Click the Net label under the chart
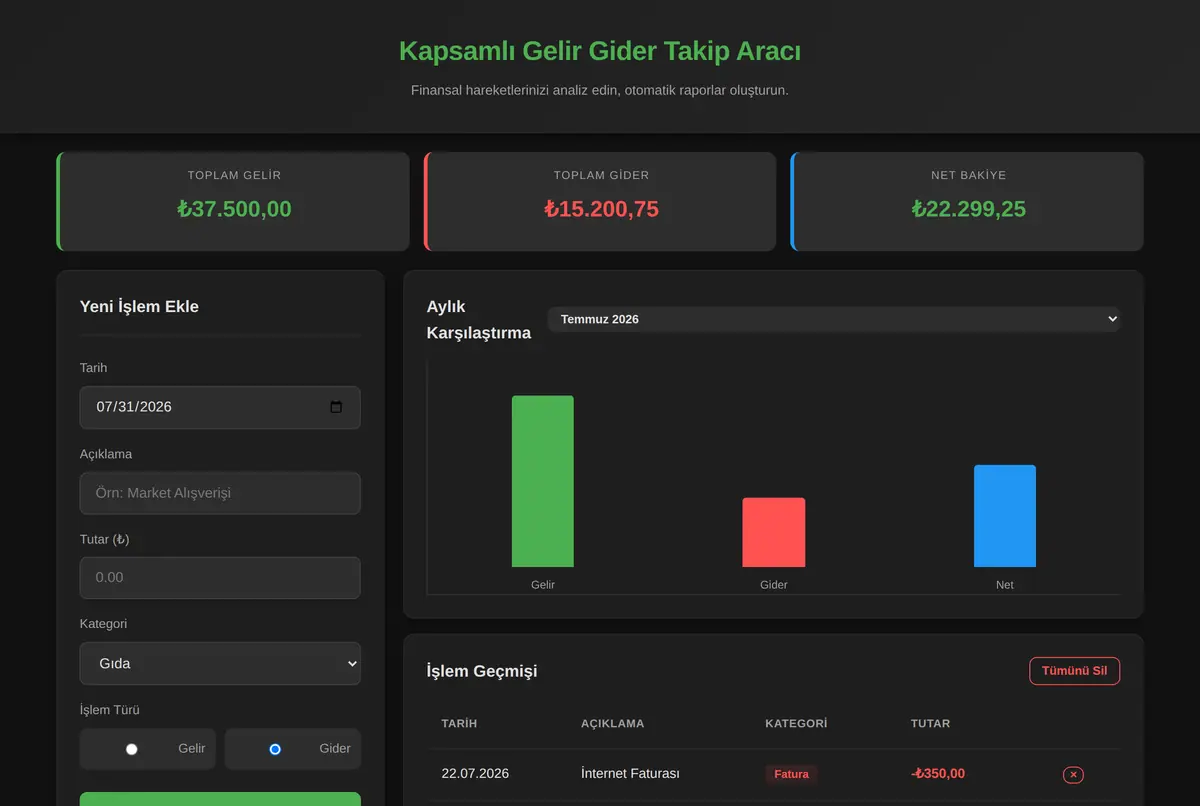 1005,585
